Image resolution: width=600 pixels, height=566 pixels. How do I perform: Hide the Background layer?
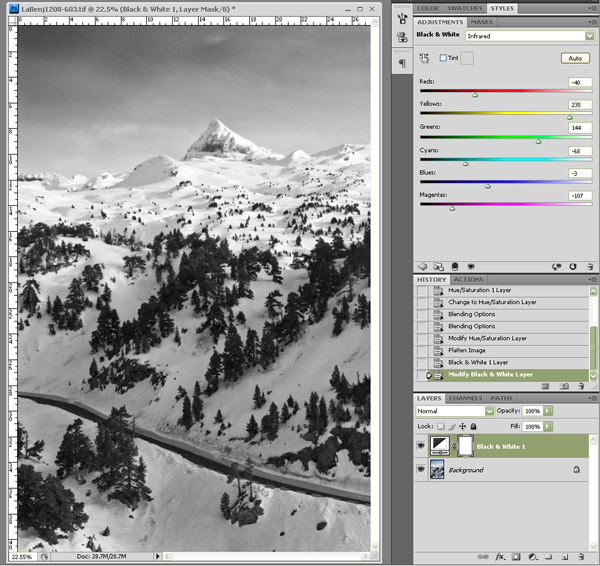pyautogui.click(x=421, y=469)
